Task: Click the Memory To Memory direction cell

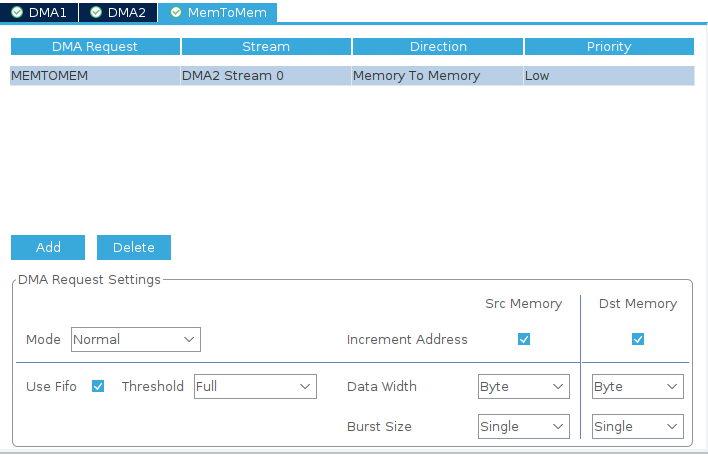Action: click(x=437, y=76)
